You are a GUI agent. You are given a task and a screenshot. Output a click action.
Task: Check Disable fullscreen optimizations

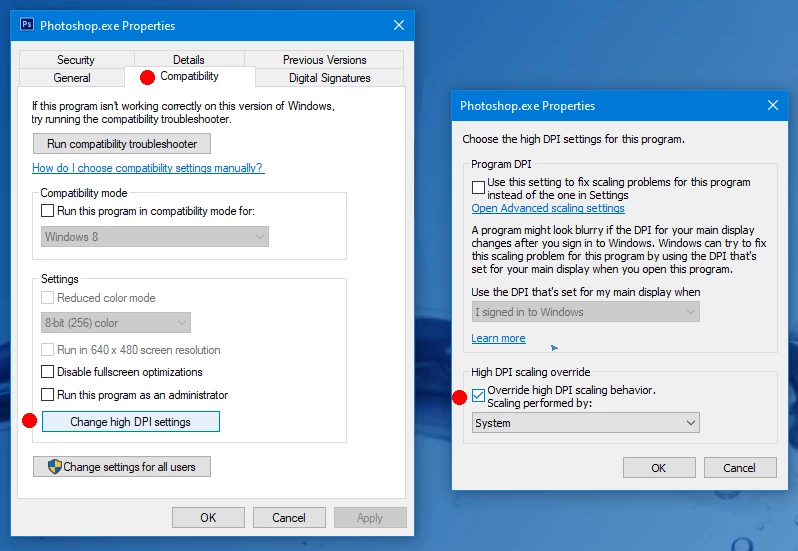[x=47, y=372]
